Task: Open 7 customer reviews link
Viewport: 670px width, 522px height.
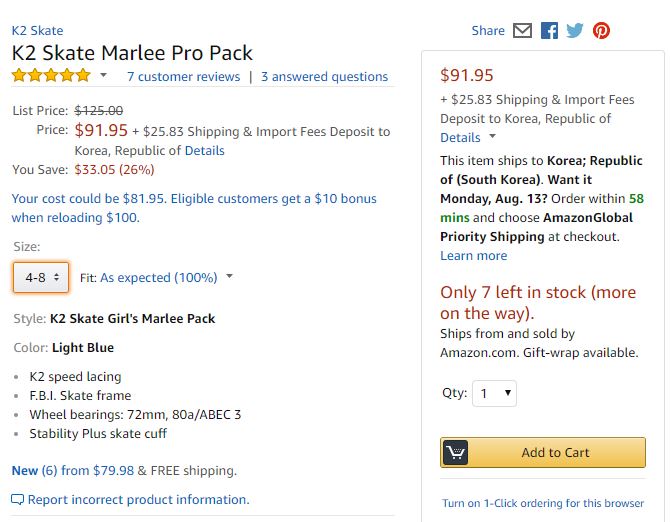Action: [184, 76]
